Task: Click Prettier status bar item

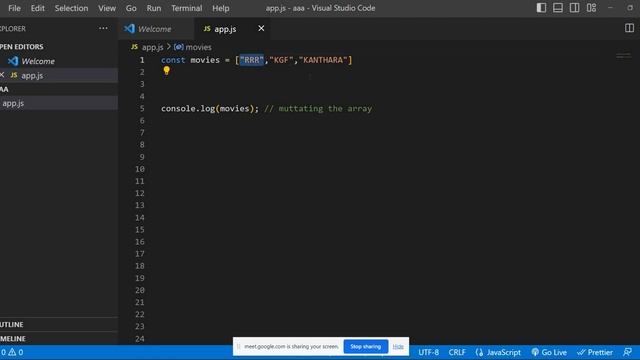Action: coord(595,352)
